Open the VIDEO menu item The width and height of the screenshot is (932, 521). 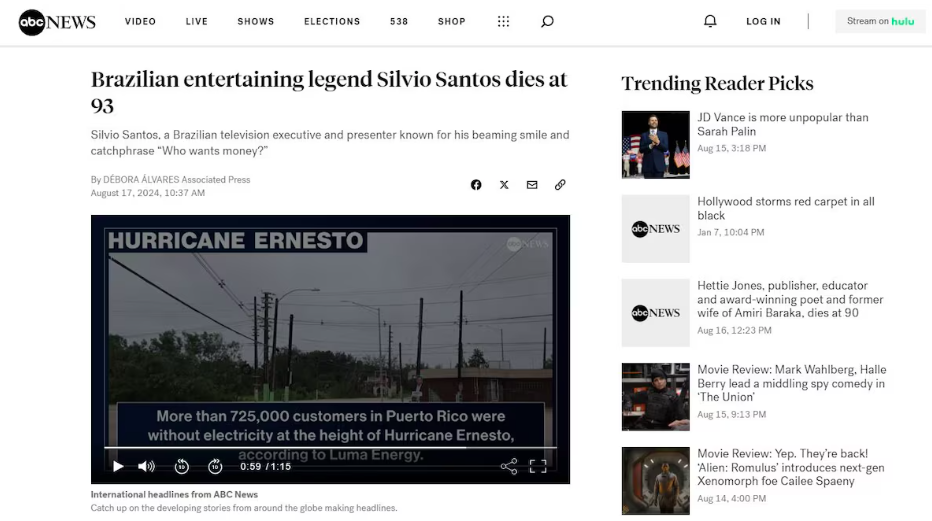(x=140, y=21)
